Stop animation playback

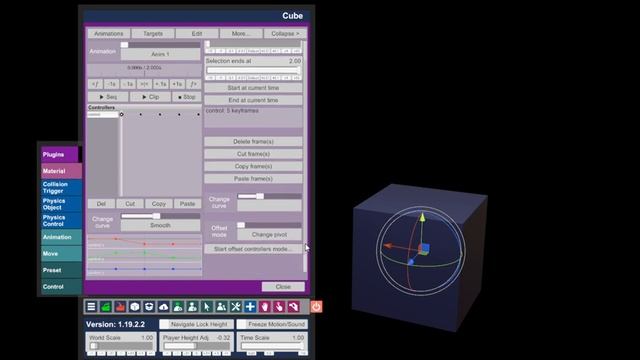coord(187,97)
